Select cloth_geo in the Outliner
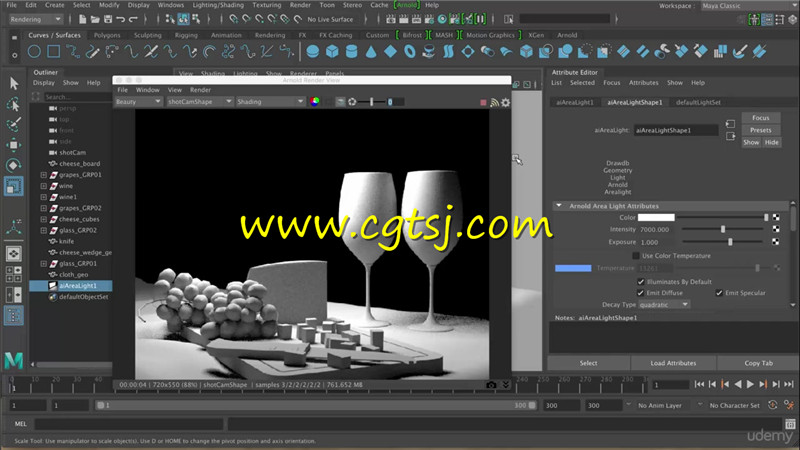Image resolution: width=800 pixels, height=450 pixels. 73,274
